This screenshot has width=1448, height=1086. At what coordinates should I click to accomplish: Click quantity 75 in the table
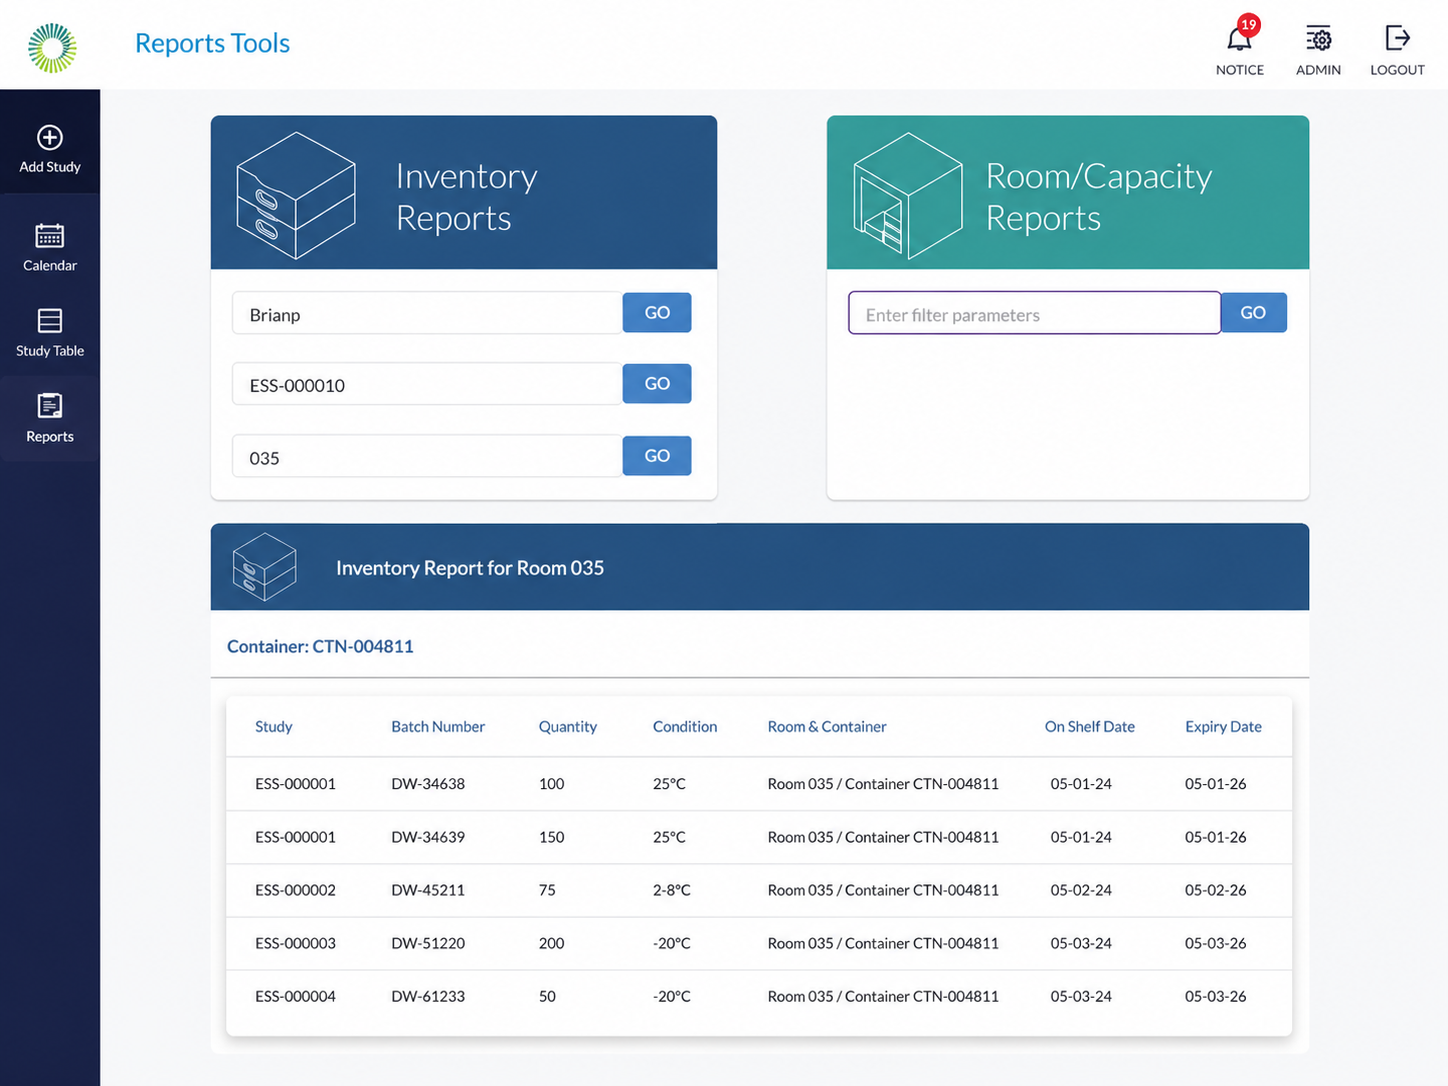coord(547,890)
